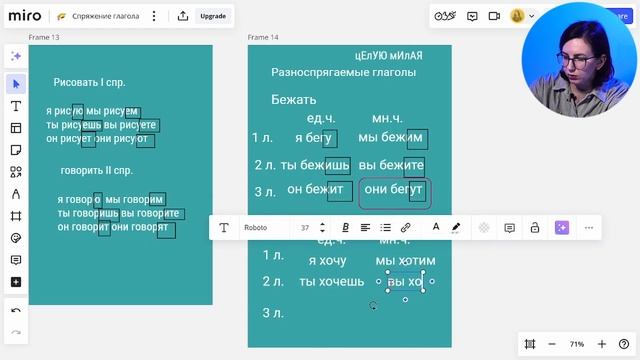Open the board options three-dot menu
This screenshot has height=360, width=640.
coord(154,16)
